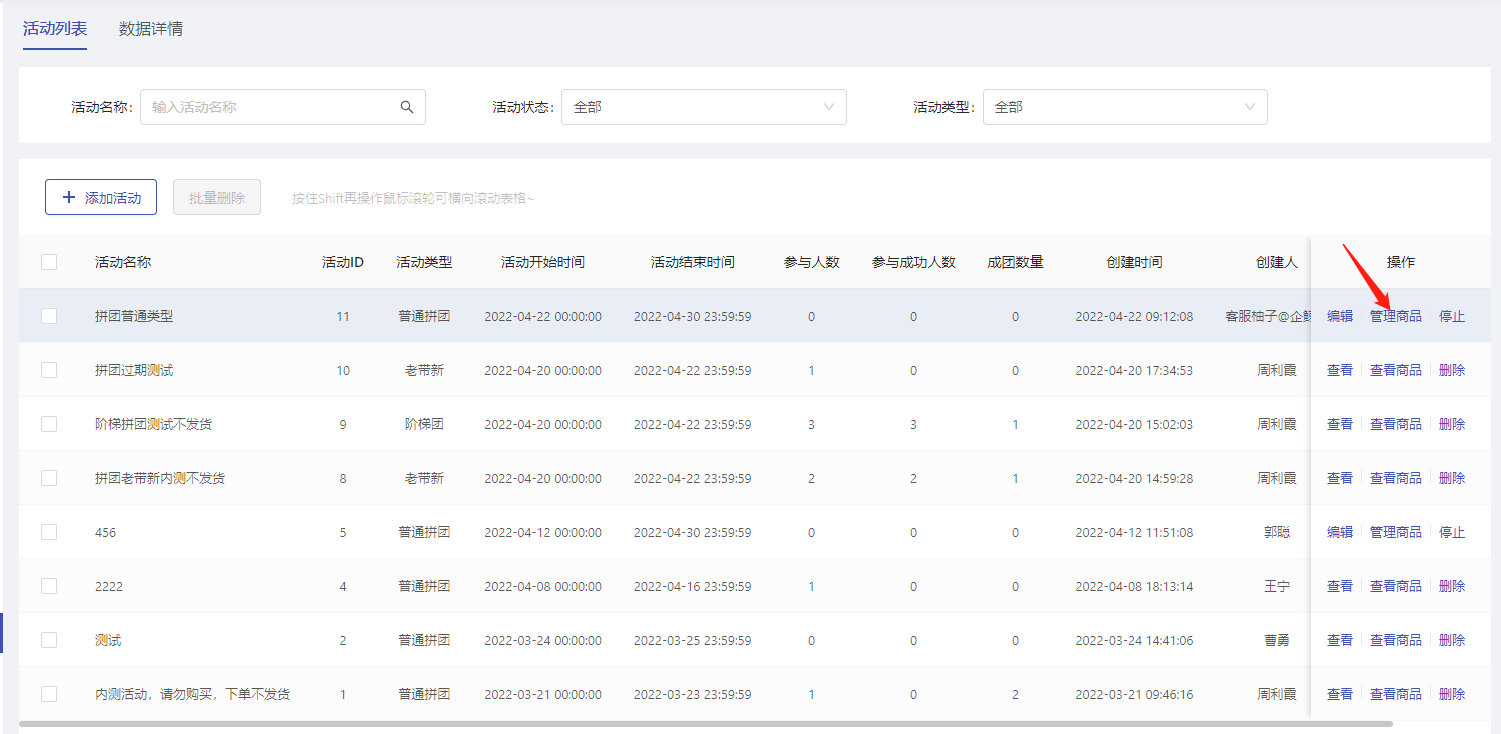The width and height of the screenshot is (1501, 734).
Task: Check the box for 拼团过期测试 row
Action: pyautogui.click(x=49, y=370)
